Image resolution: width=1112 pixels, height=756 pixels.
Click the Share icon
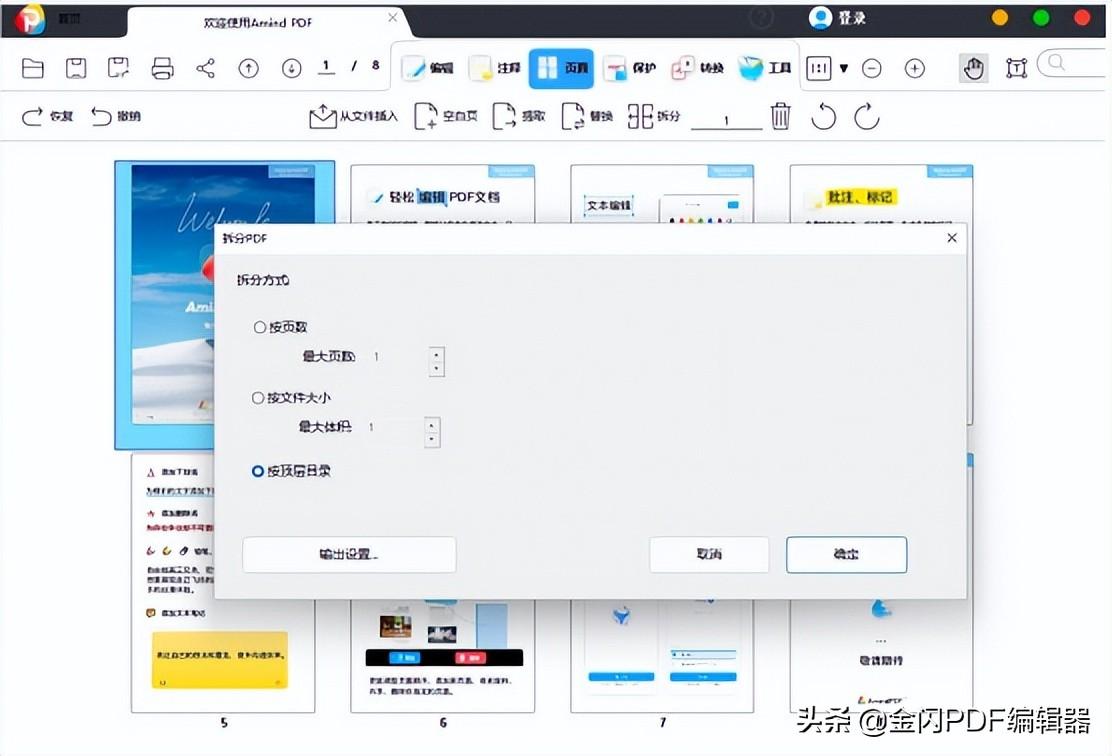(x=206, y=69)
